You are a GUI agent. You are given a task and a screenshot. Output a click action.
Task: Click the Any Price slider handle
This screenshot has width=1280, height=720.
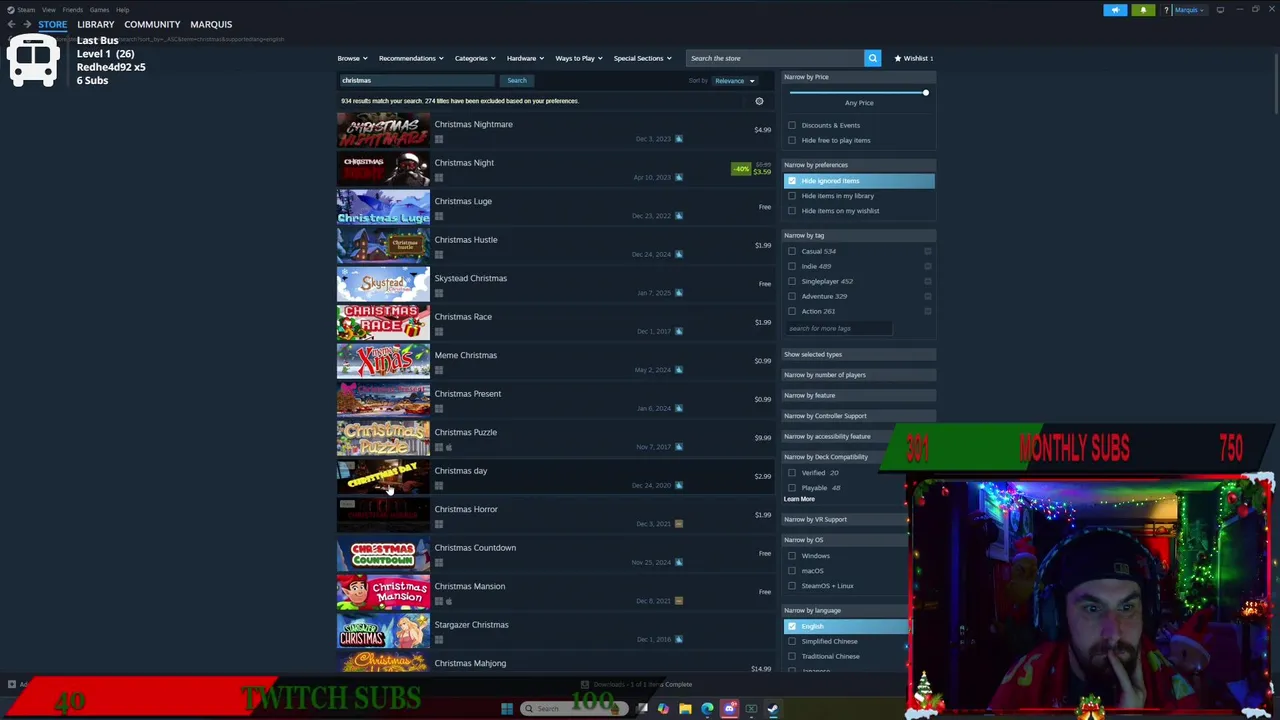[925, 93]
